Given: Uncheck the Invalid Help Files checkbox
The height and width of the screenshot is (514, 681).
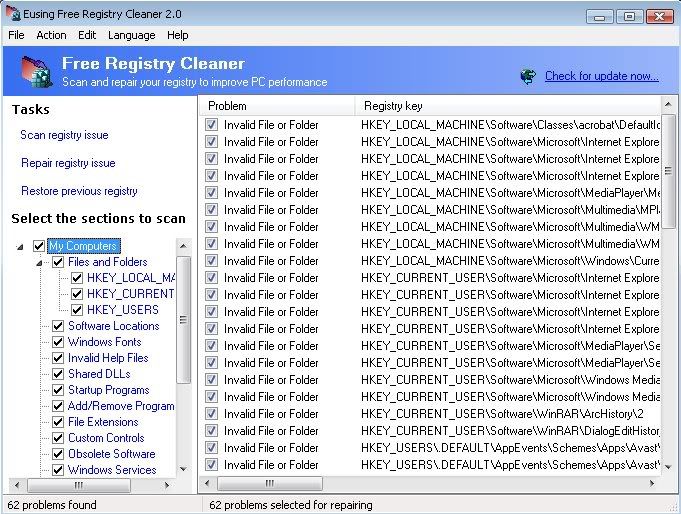Looking at the screenshot, I should 58,358.
